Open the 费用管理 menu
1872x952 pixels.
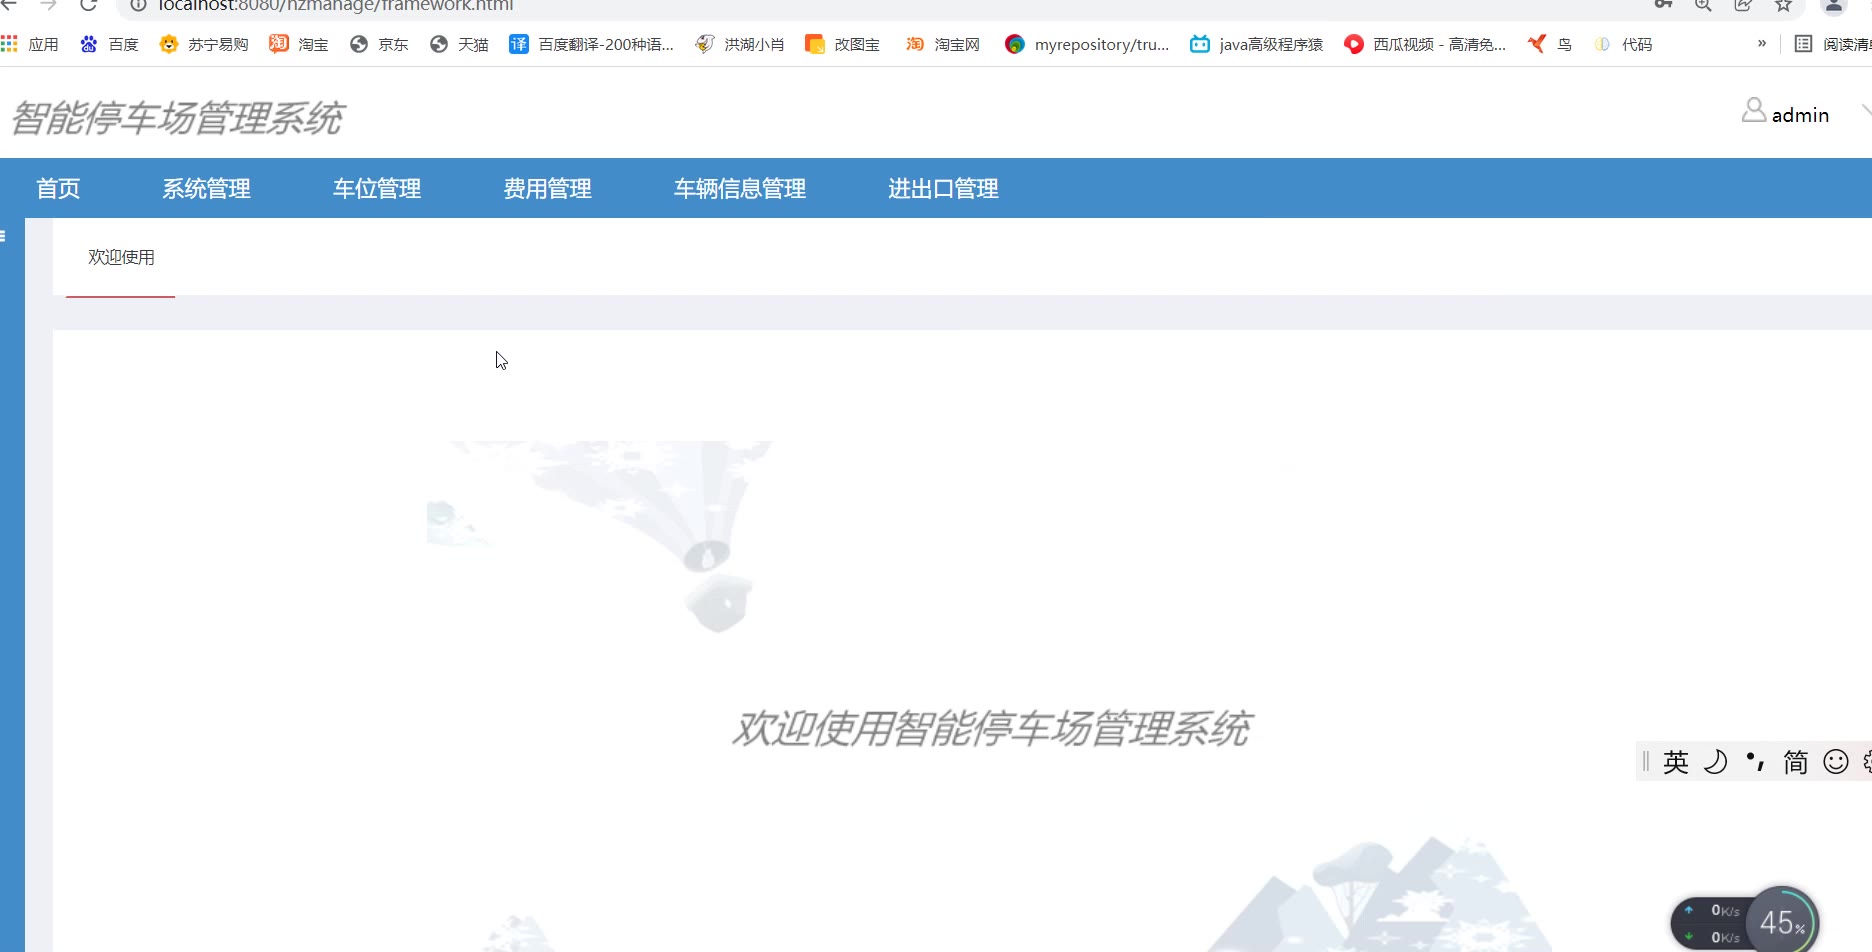(547, 188)
